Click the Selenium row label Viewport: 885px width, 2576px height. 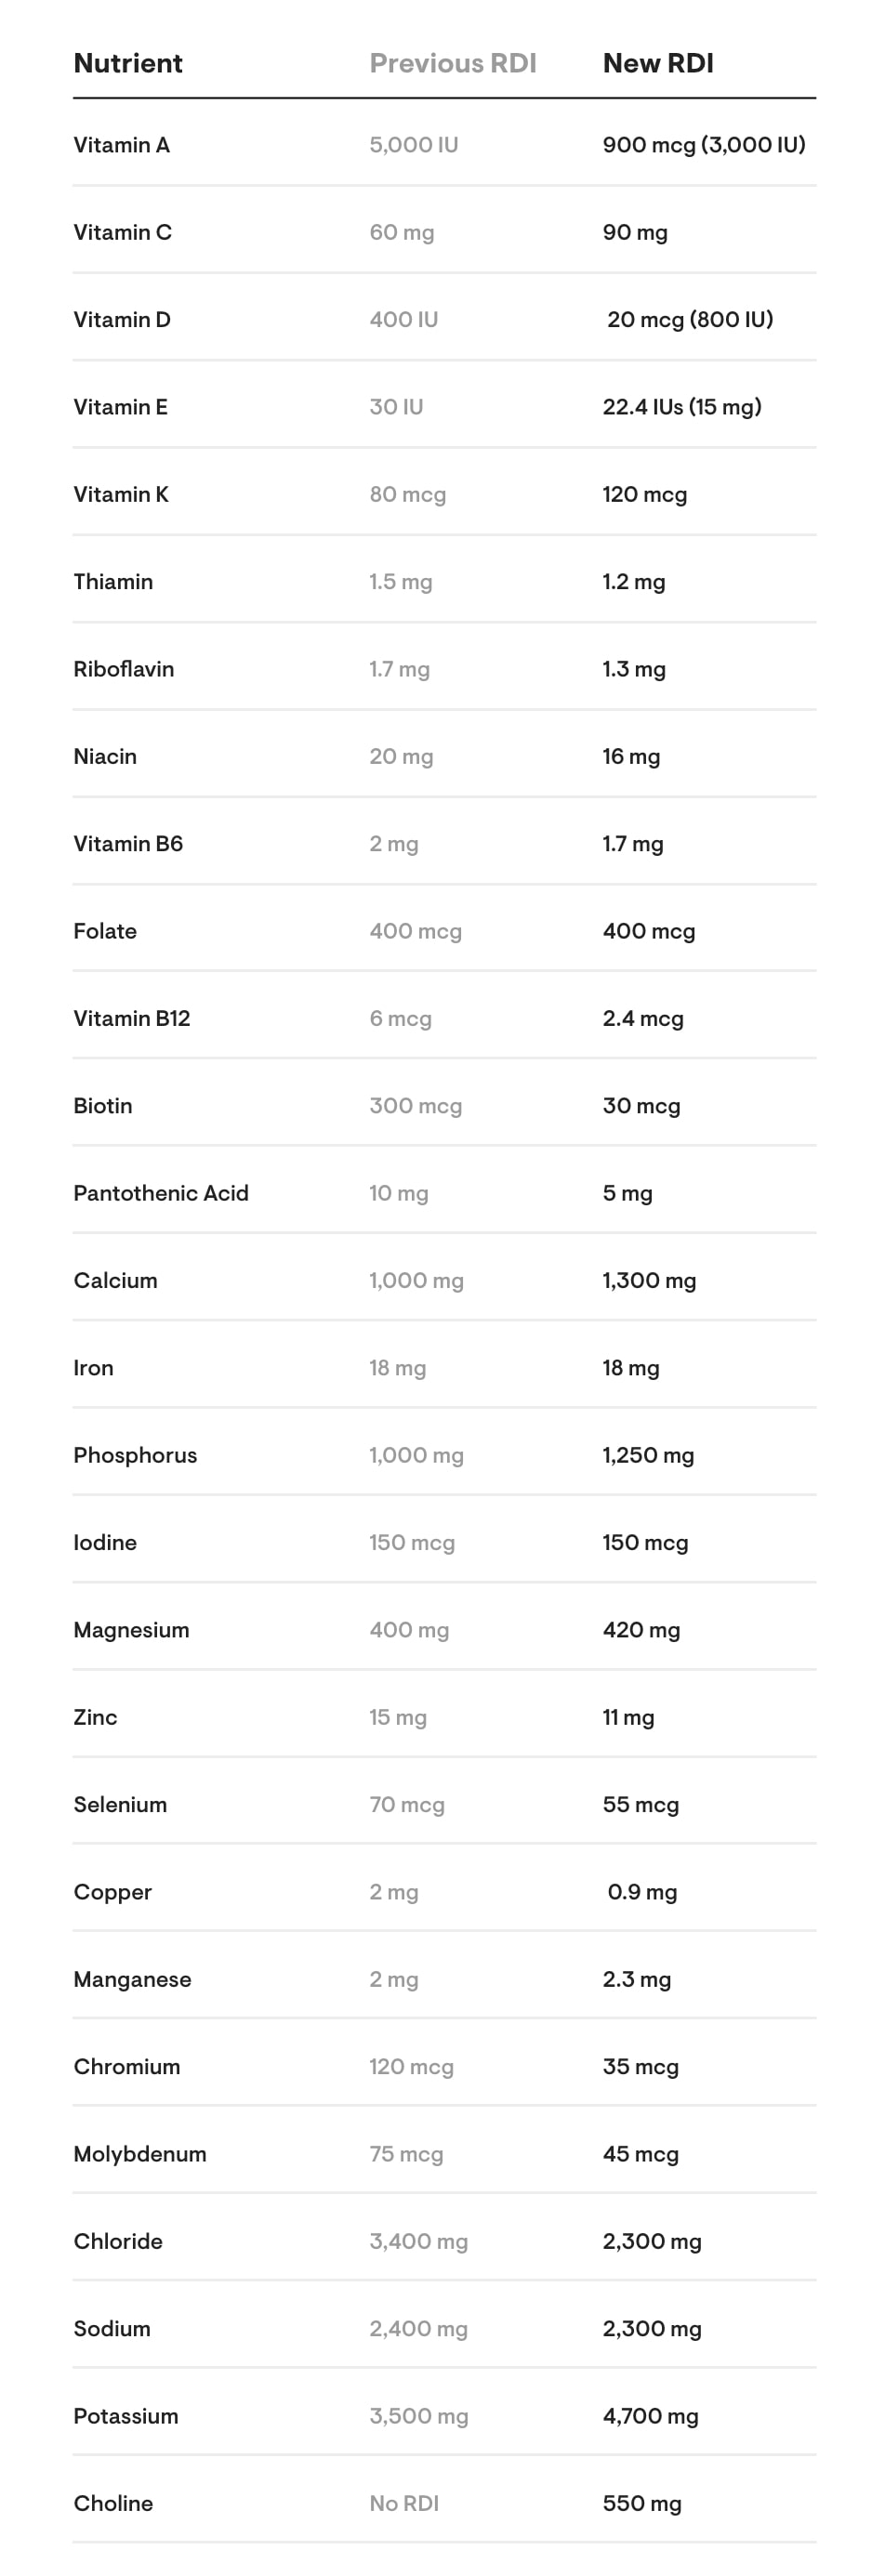[x=120, y=1805]
